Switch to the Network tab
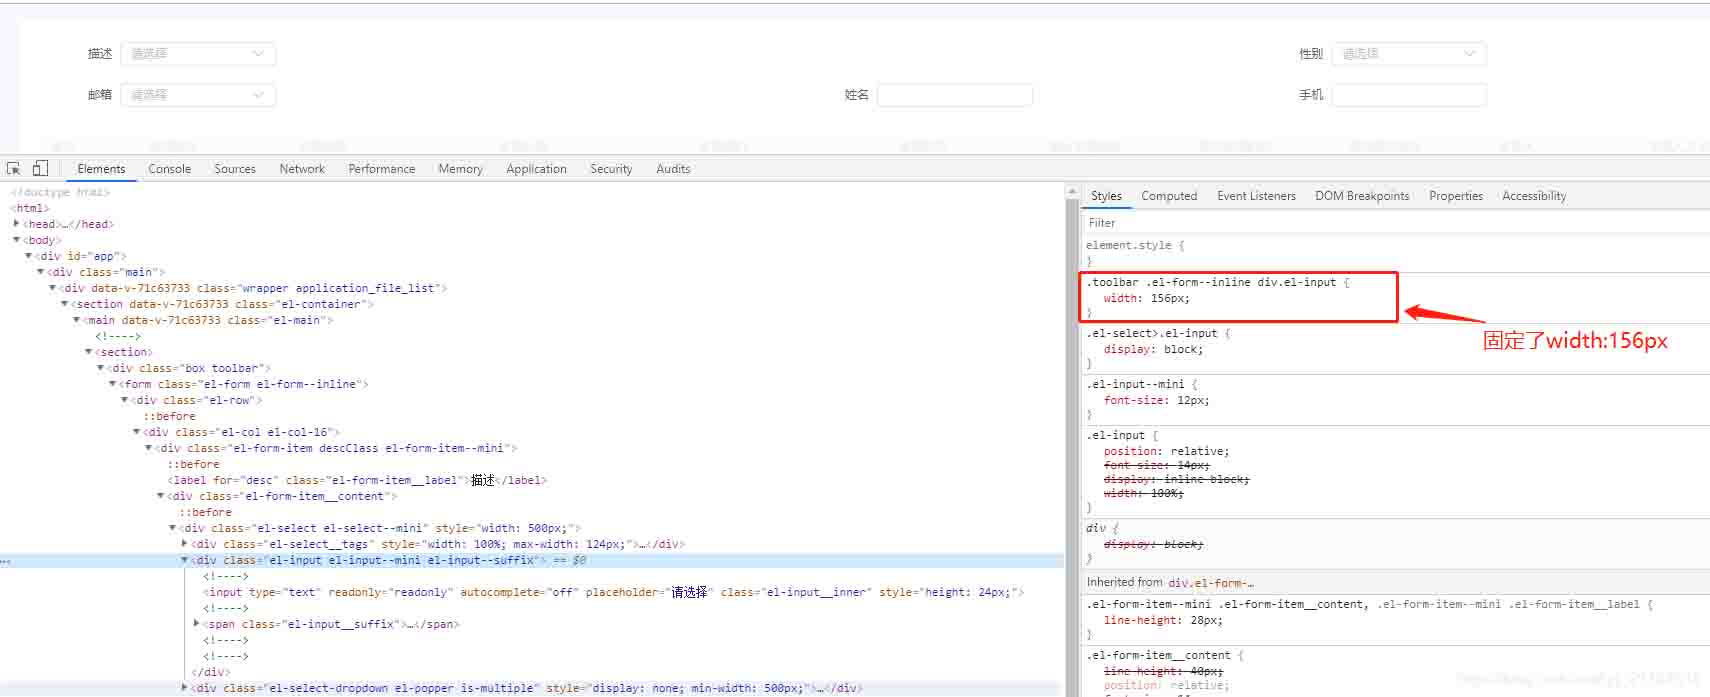This screenshot has height=697, width=1710. tap(302, 169)
